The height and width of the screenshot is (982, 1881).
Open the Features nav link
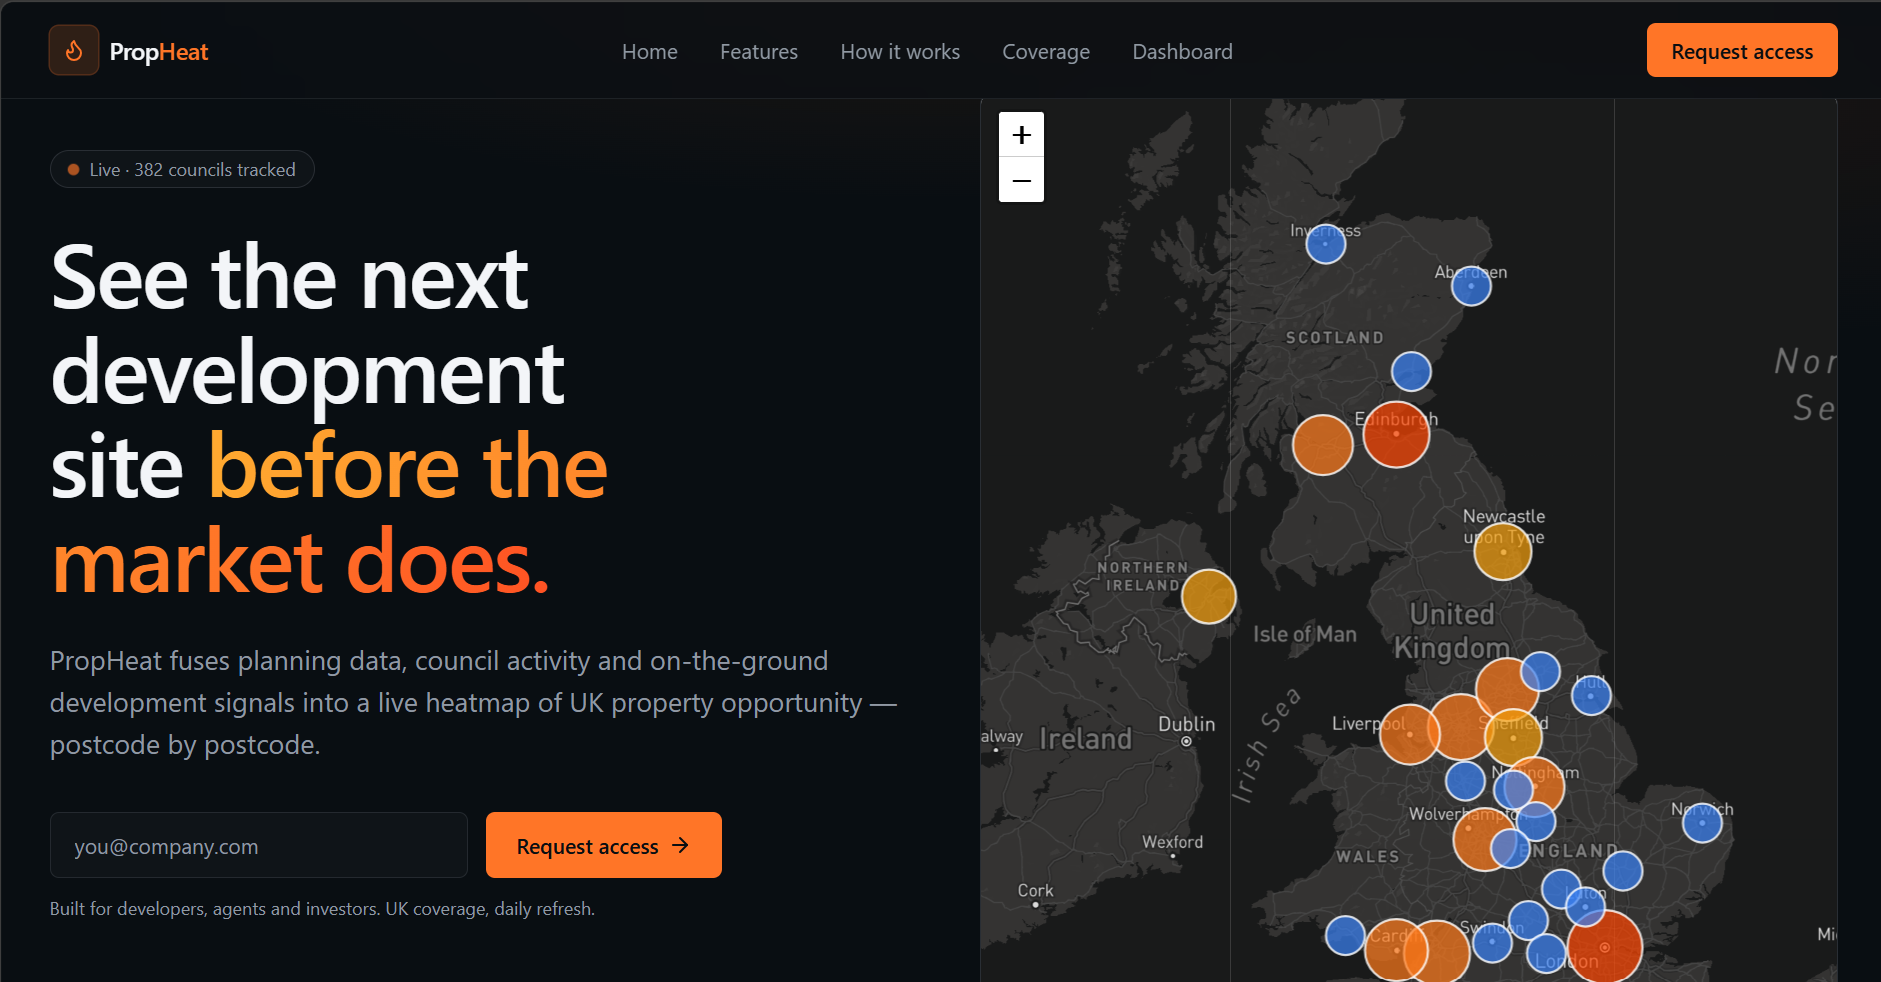[x=759, y=52]
